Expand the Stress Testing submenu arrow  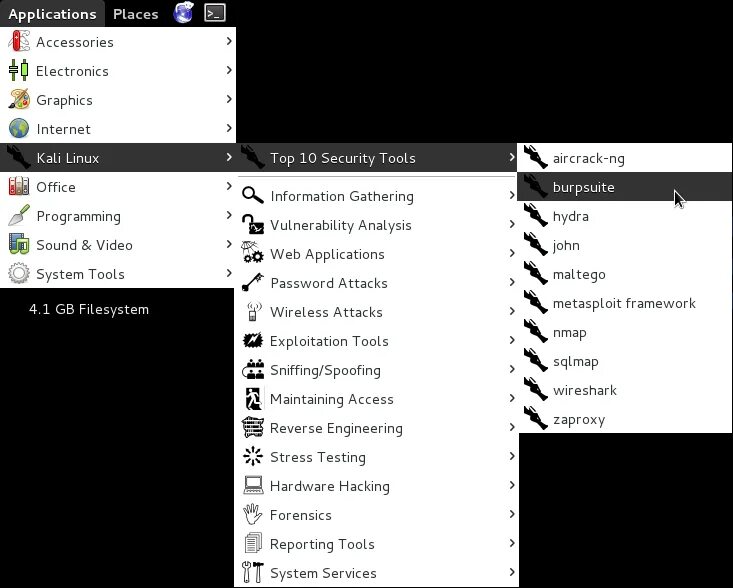point(512,456)
